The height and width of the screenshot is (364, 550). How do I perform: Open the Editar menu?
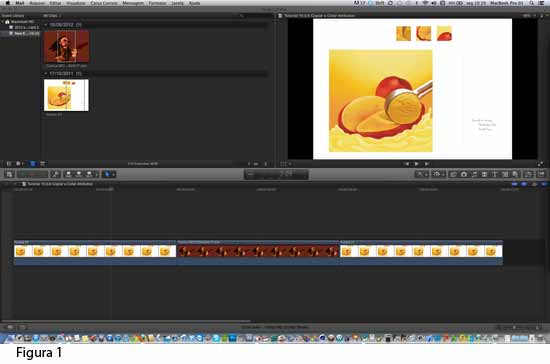pyautogui.click(x=55, y=3)
